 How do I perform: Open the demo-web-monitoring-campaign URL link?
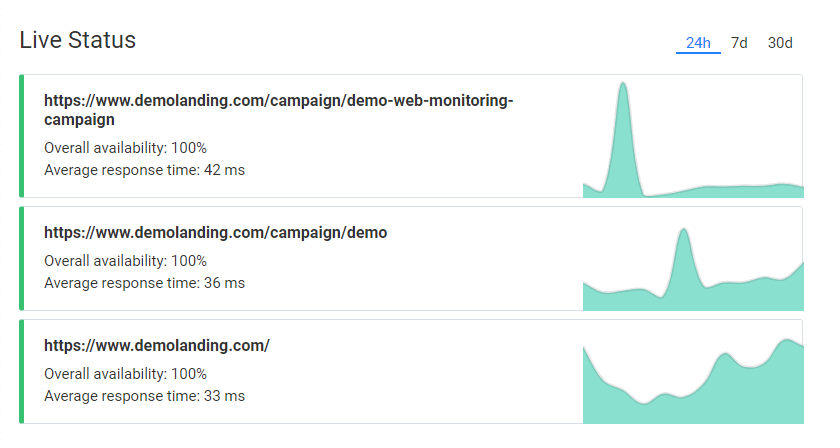coord(278,110)
